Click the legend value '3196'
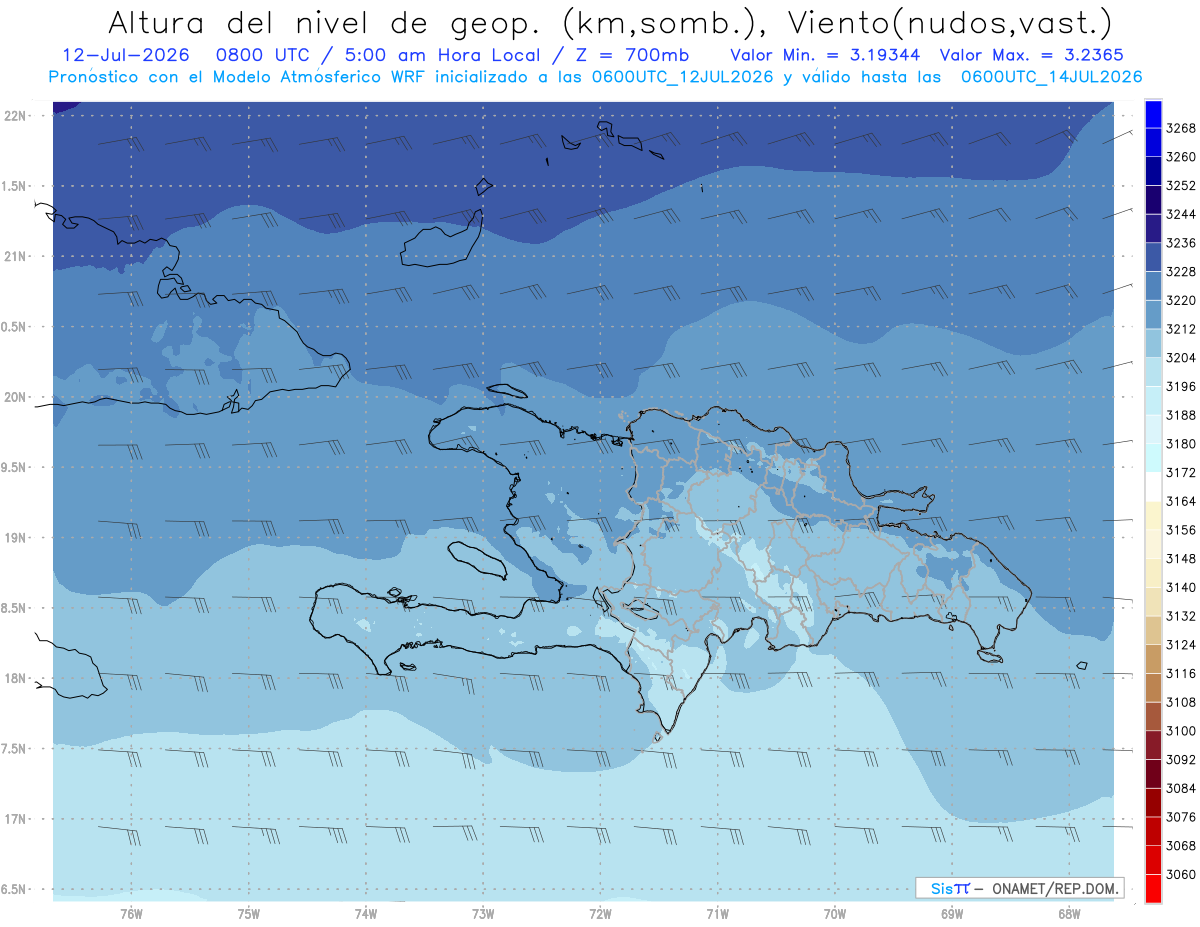This screenshot has height=927, width=1200. tap(1181, 386)
